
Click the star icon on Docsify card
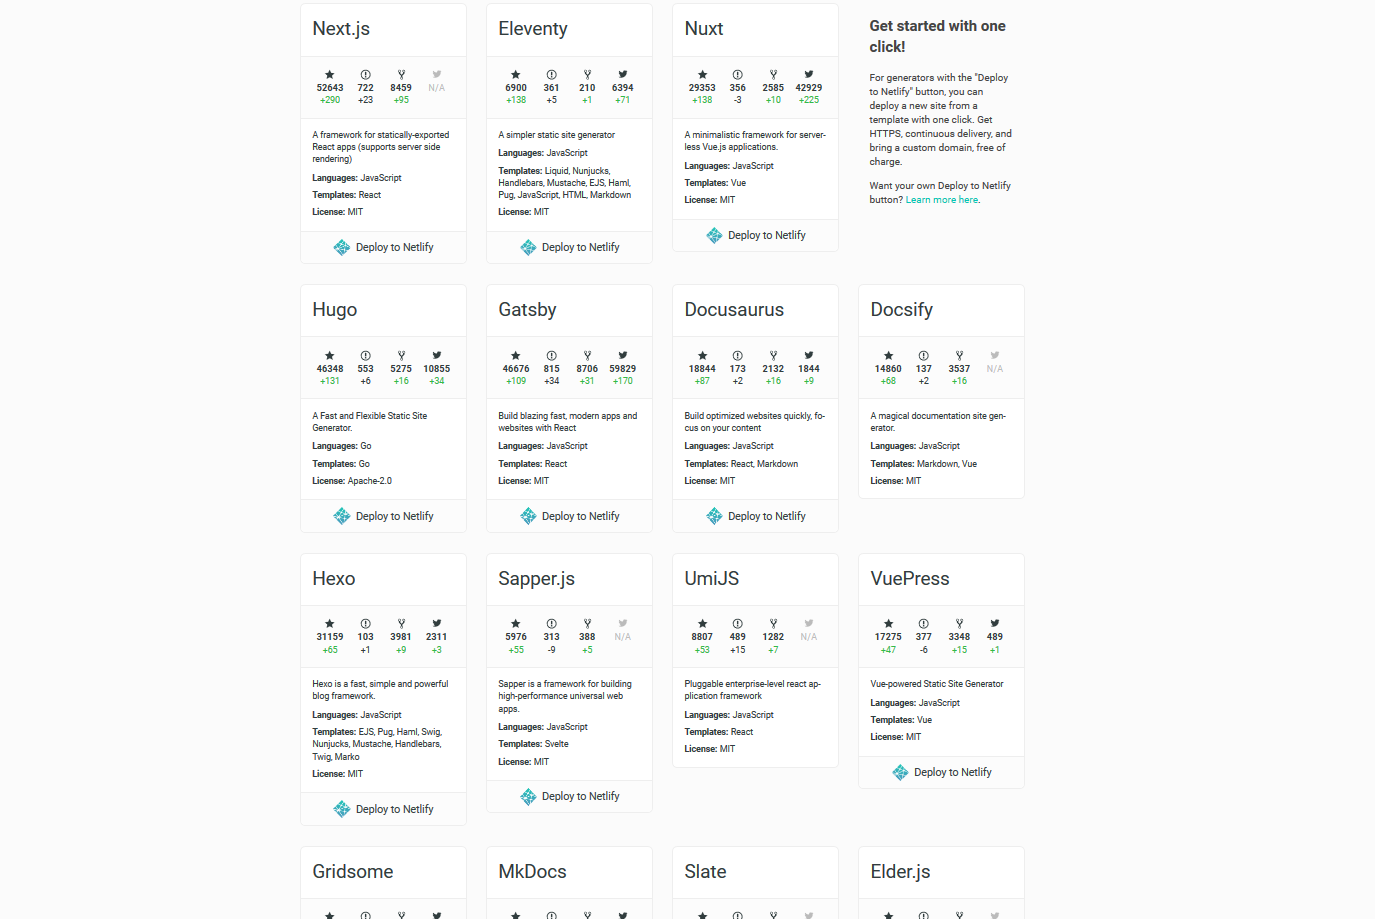coord(888,356)
